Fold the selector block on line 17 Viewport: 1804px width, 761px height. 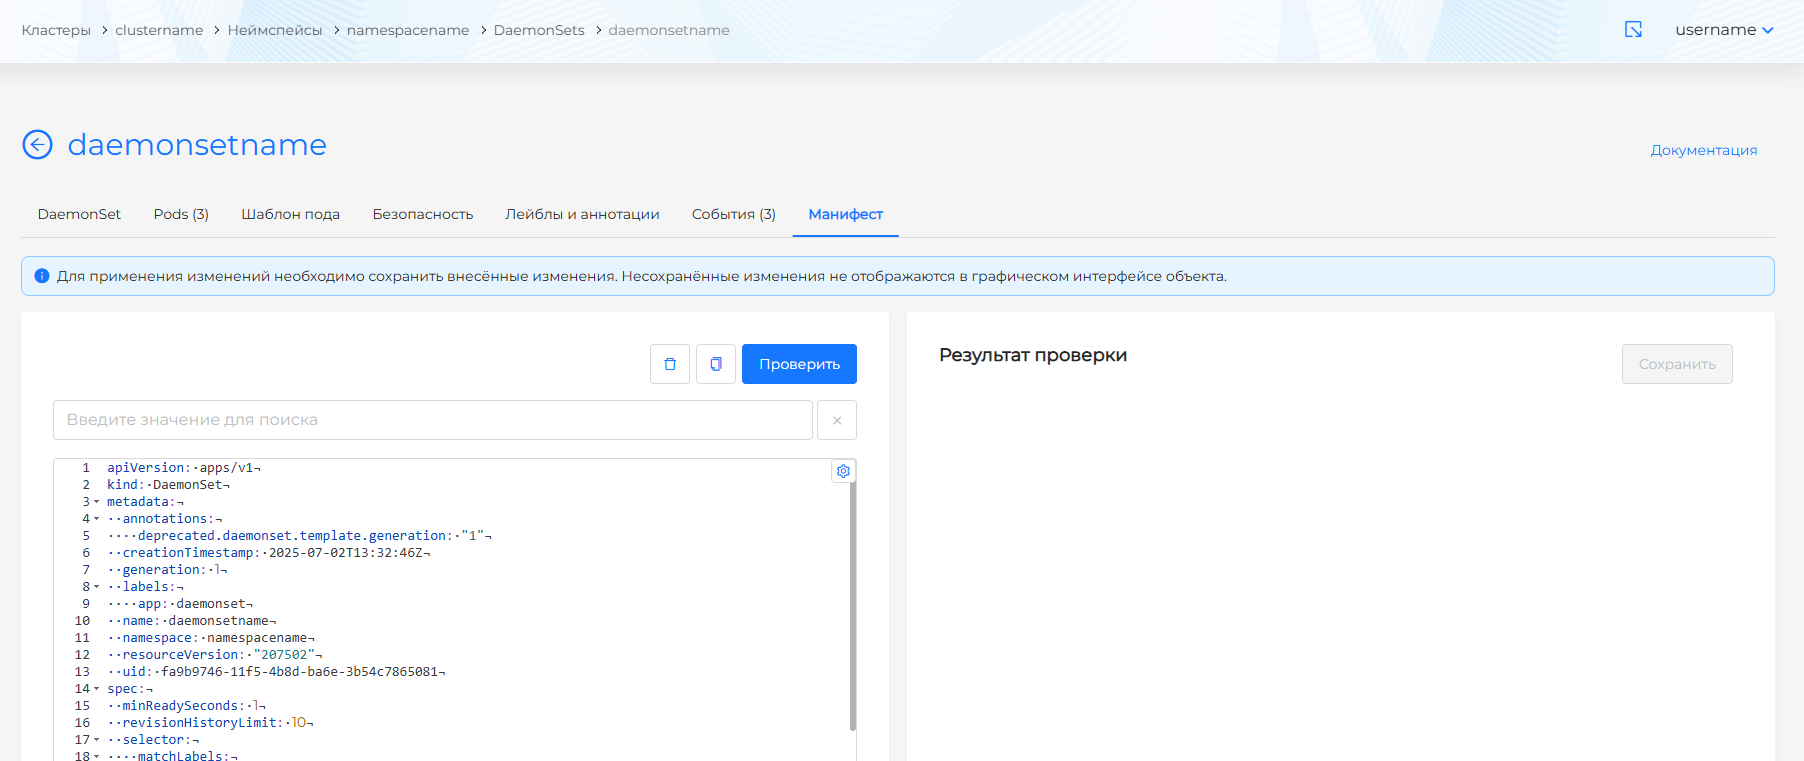pos(97,740)
